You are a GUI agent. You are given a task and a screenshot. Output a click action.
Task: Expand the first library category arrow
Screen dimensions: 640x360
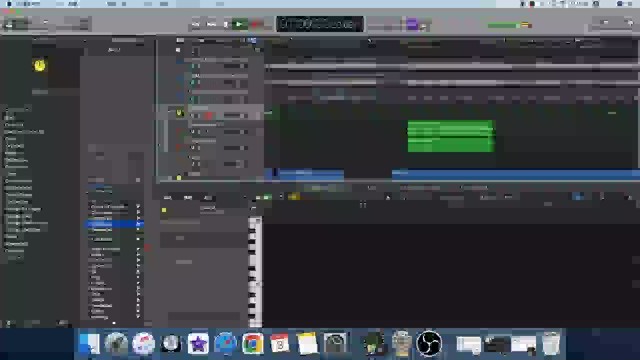tap(138, 207)
